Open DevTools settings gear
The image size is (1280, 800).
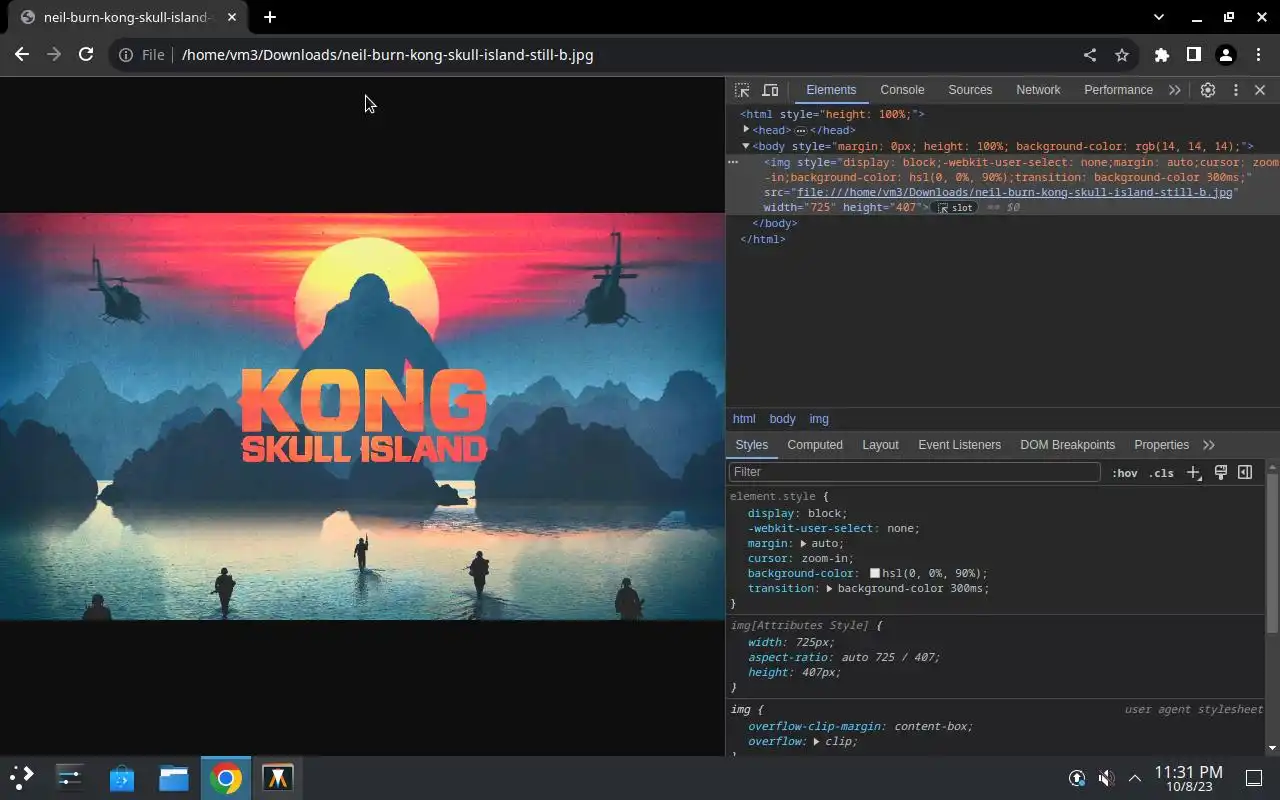coord(1208,90)
